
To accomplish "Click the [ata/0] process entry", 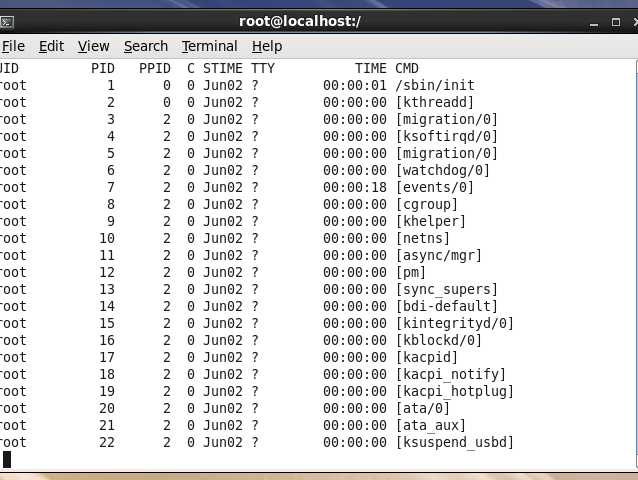I will 423,408.
